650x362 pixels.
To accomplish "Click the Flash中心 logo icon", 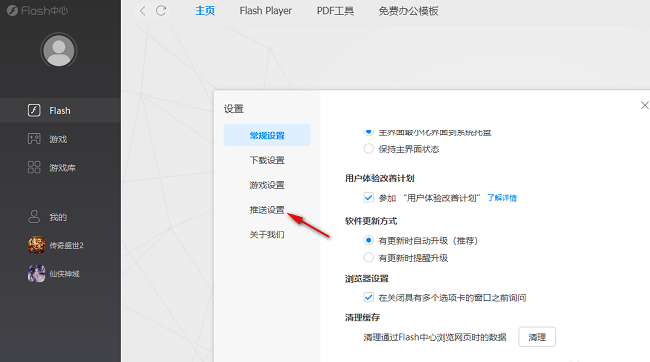I will pyautogui.click(x=12, y=10).
